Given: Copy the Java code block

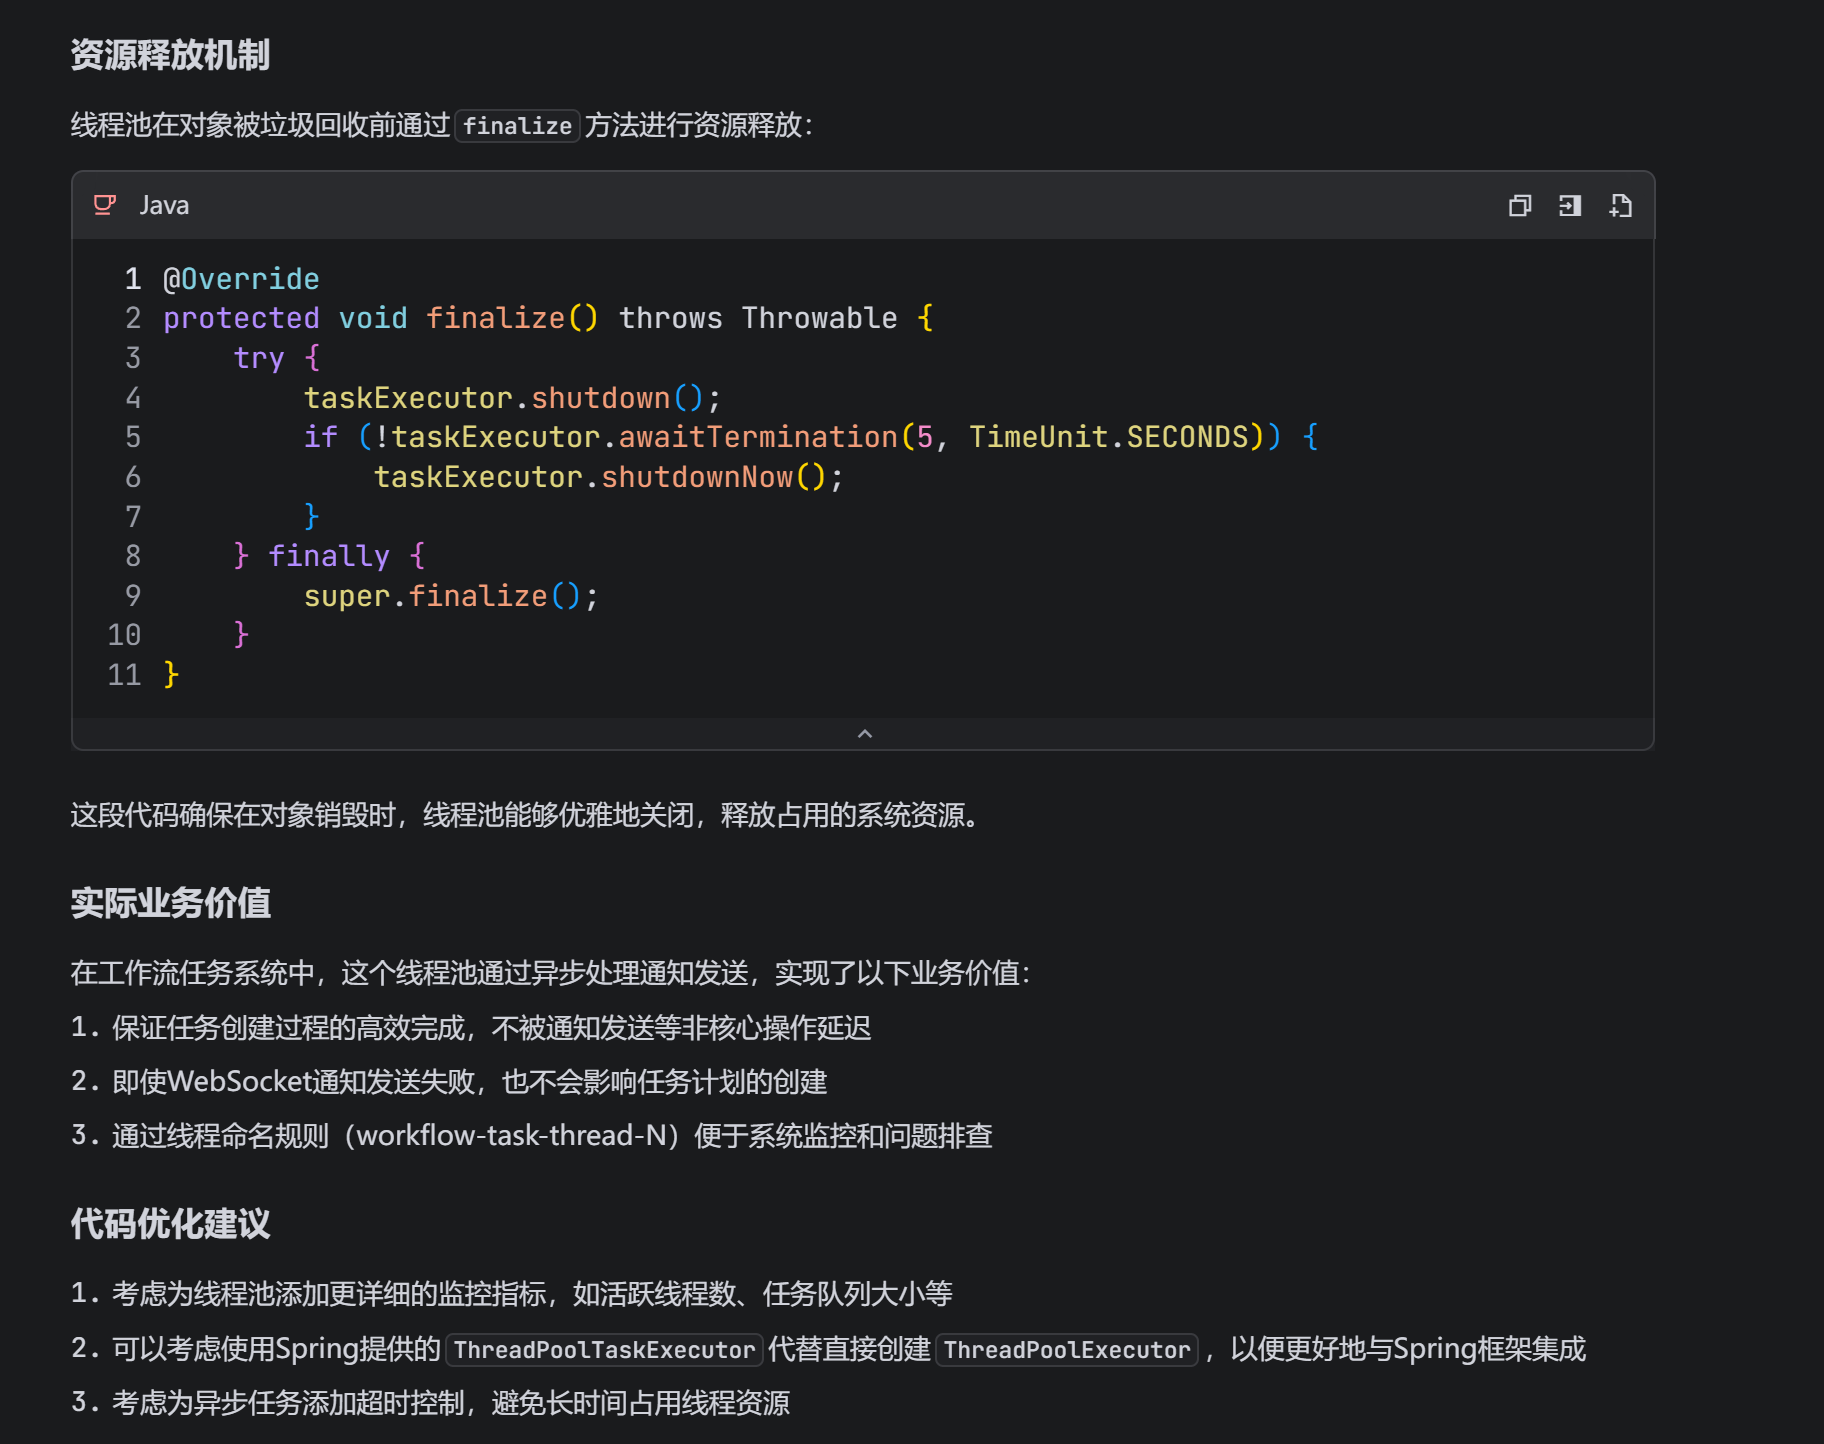Looking at the screenshot, I should 1519,206.
